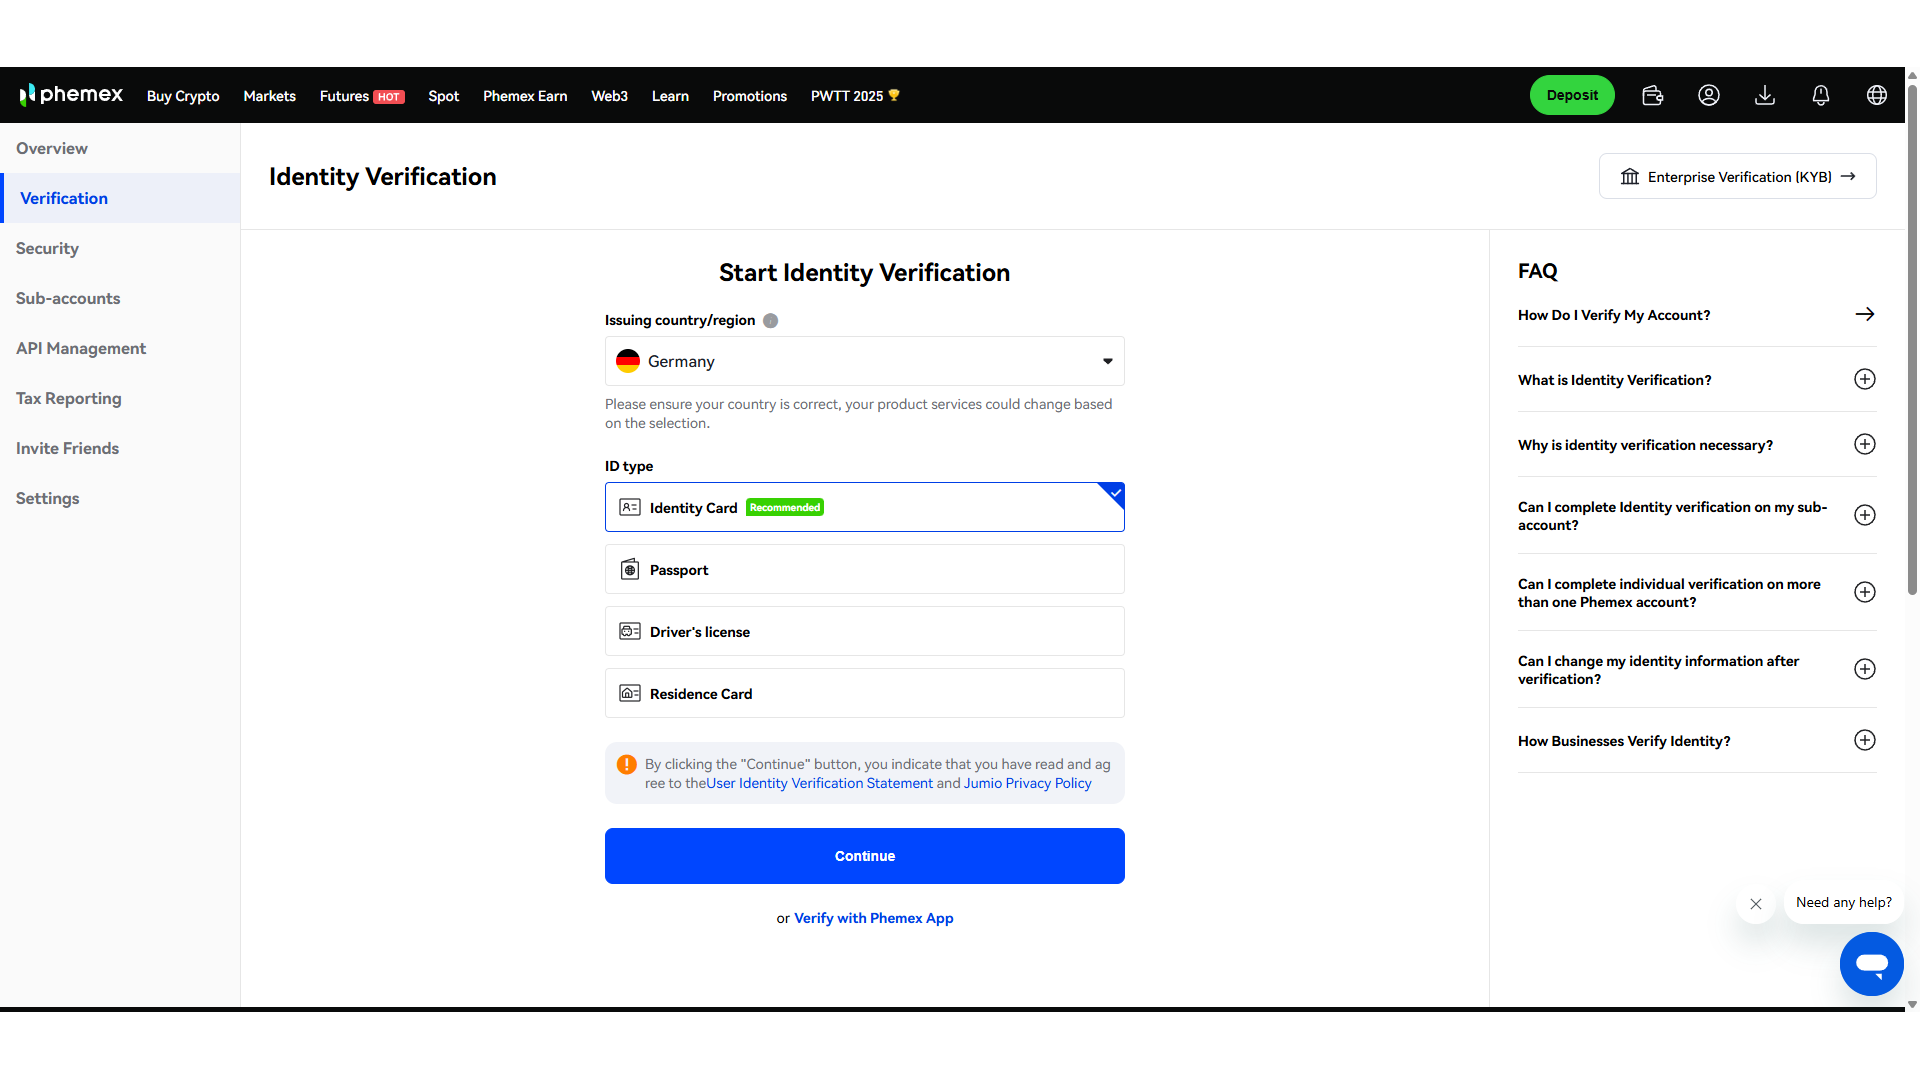Click the arrow next to How Do I Verify My Account
The image size is (1920, 1080).
coord(1865,314)
